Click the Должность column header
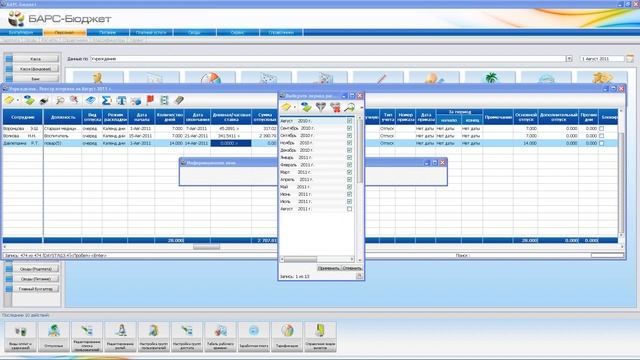The height and width of the screenshot is (360, 640). pos(63,117)
